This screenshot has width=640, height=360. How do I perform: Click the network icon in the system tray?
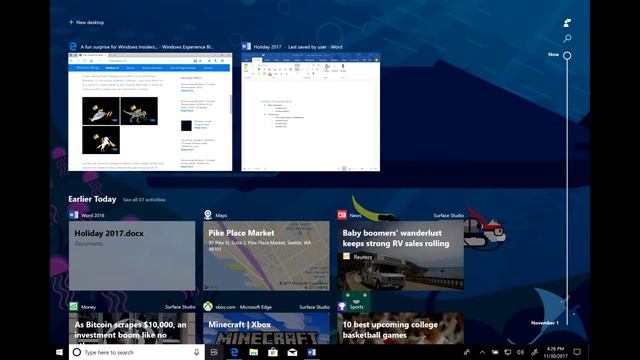pos(508,352)
